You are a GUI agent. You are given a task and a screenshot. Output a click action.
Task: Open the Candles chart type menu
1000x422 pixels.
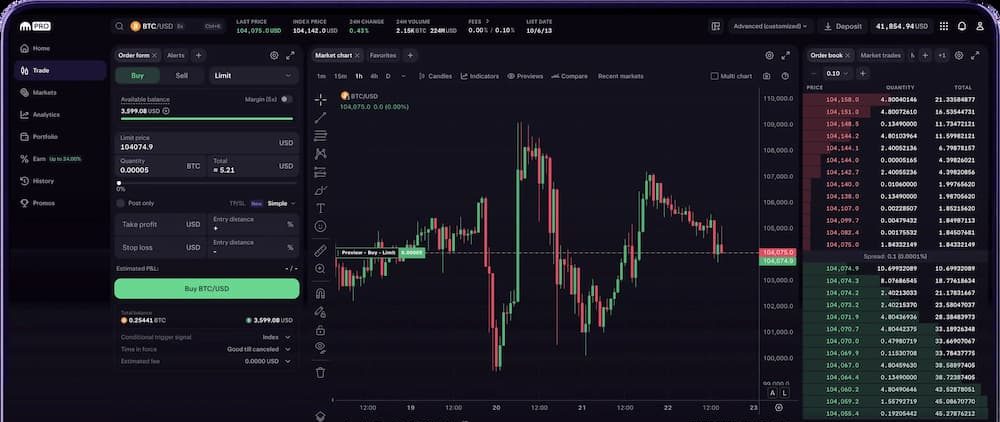[436, 76]
